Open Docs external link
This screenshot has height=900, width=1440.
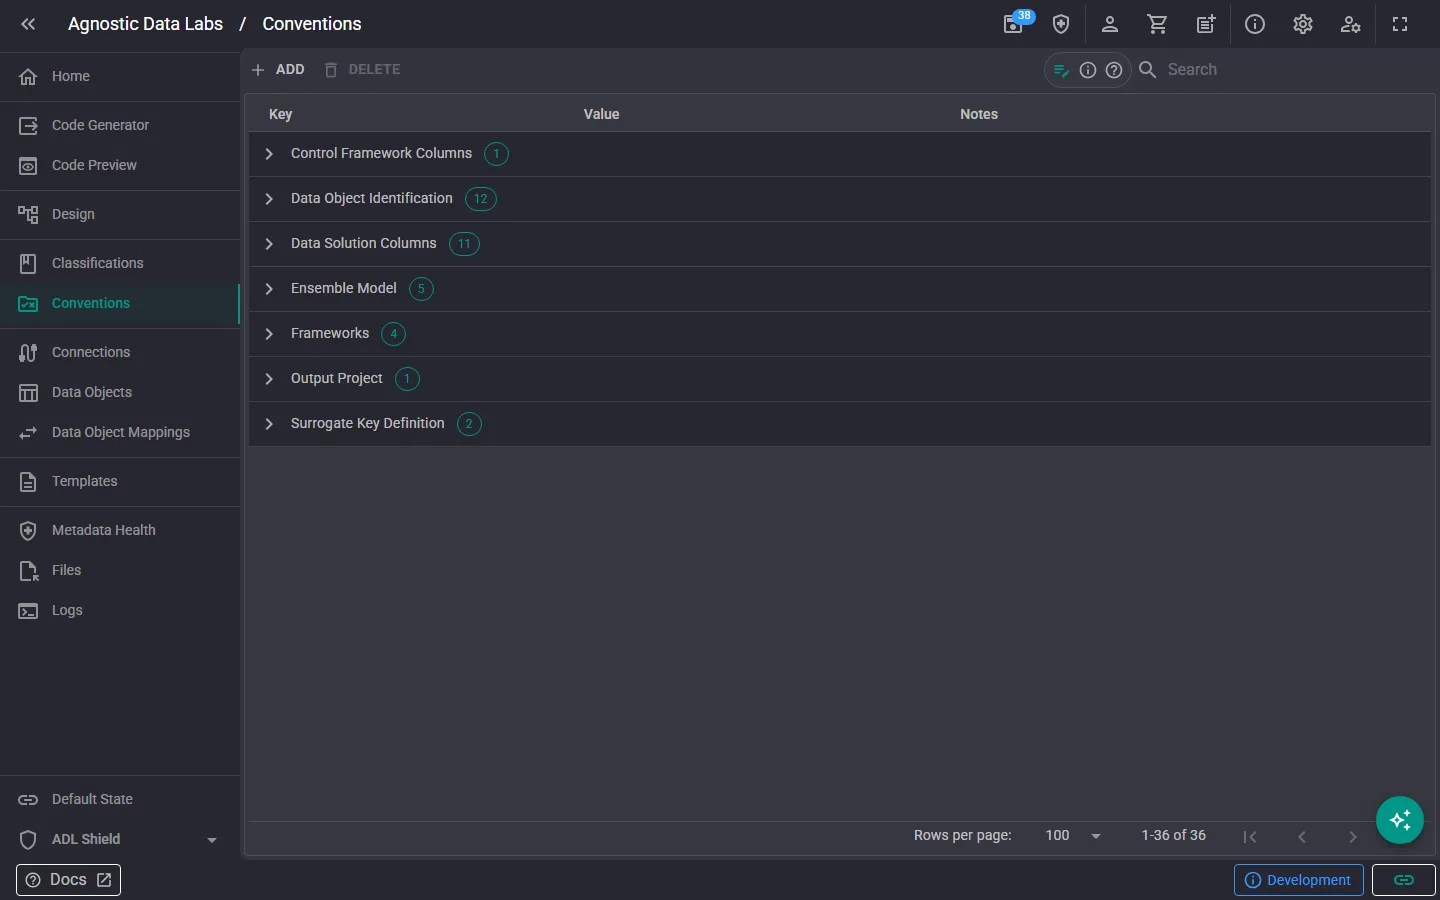pos(68,880)
